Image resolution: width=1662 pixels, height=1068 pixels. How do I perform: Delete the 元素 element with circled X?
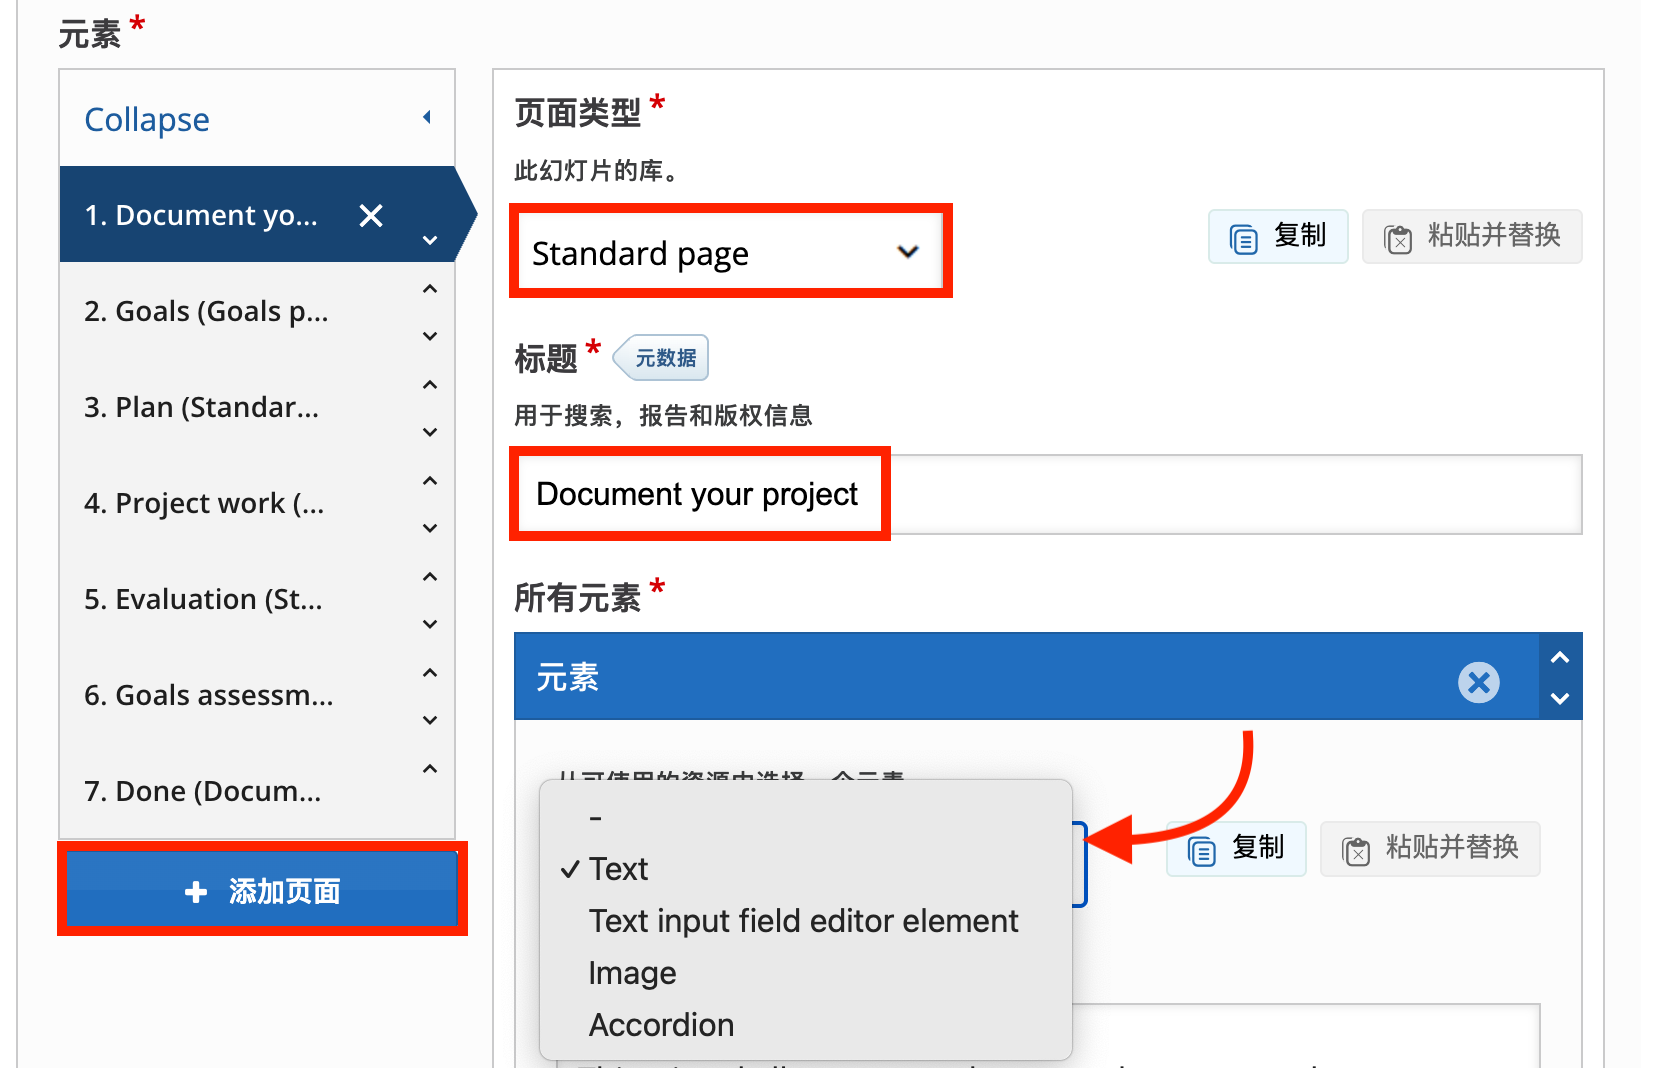(x=1478, y=683)
